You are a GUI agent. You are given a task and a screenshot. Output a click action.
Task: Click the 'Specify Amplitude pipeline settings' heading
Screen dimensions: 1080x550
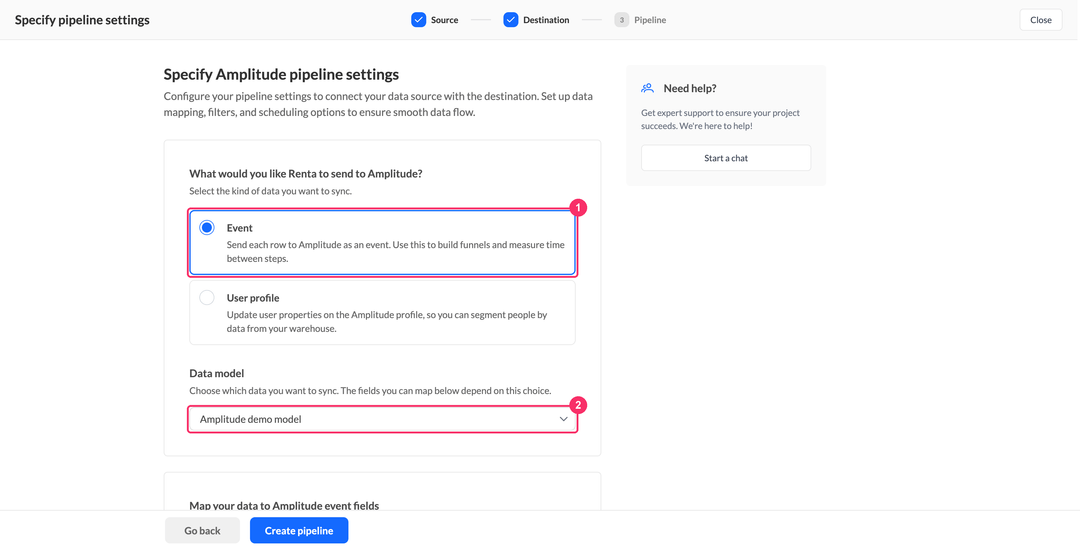point(281,74)
